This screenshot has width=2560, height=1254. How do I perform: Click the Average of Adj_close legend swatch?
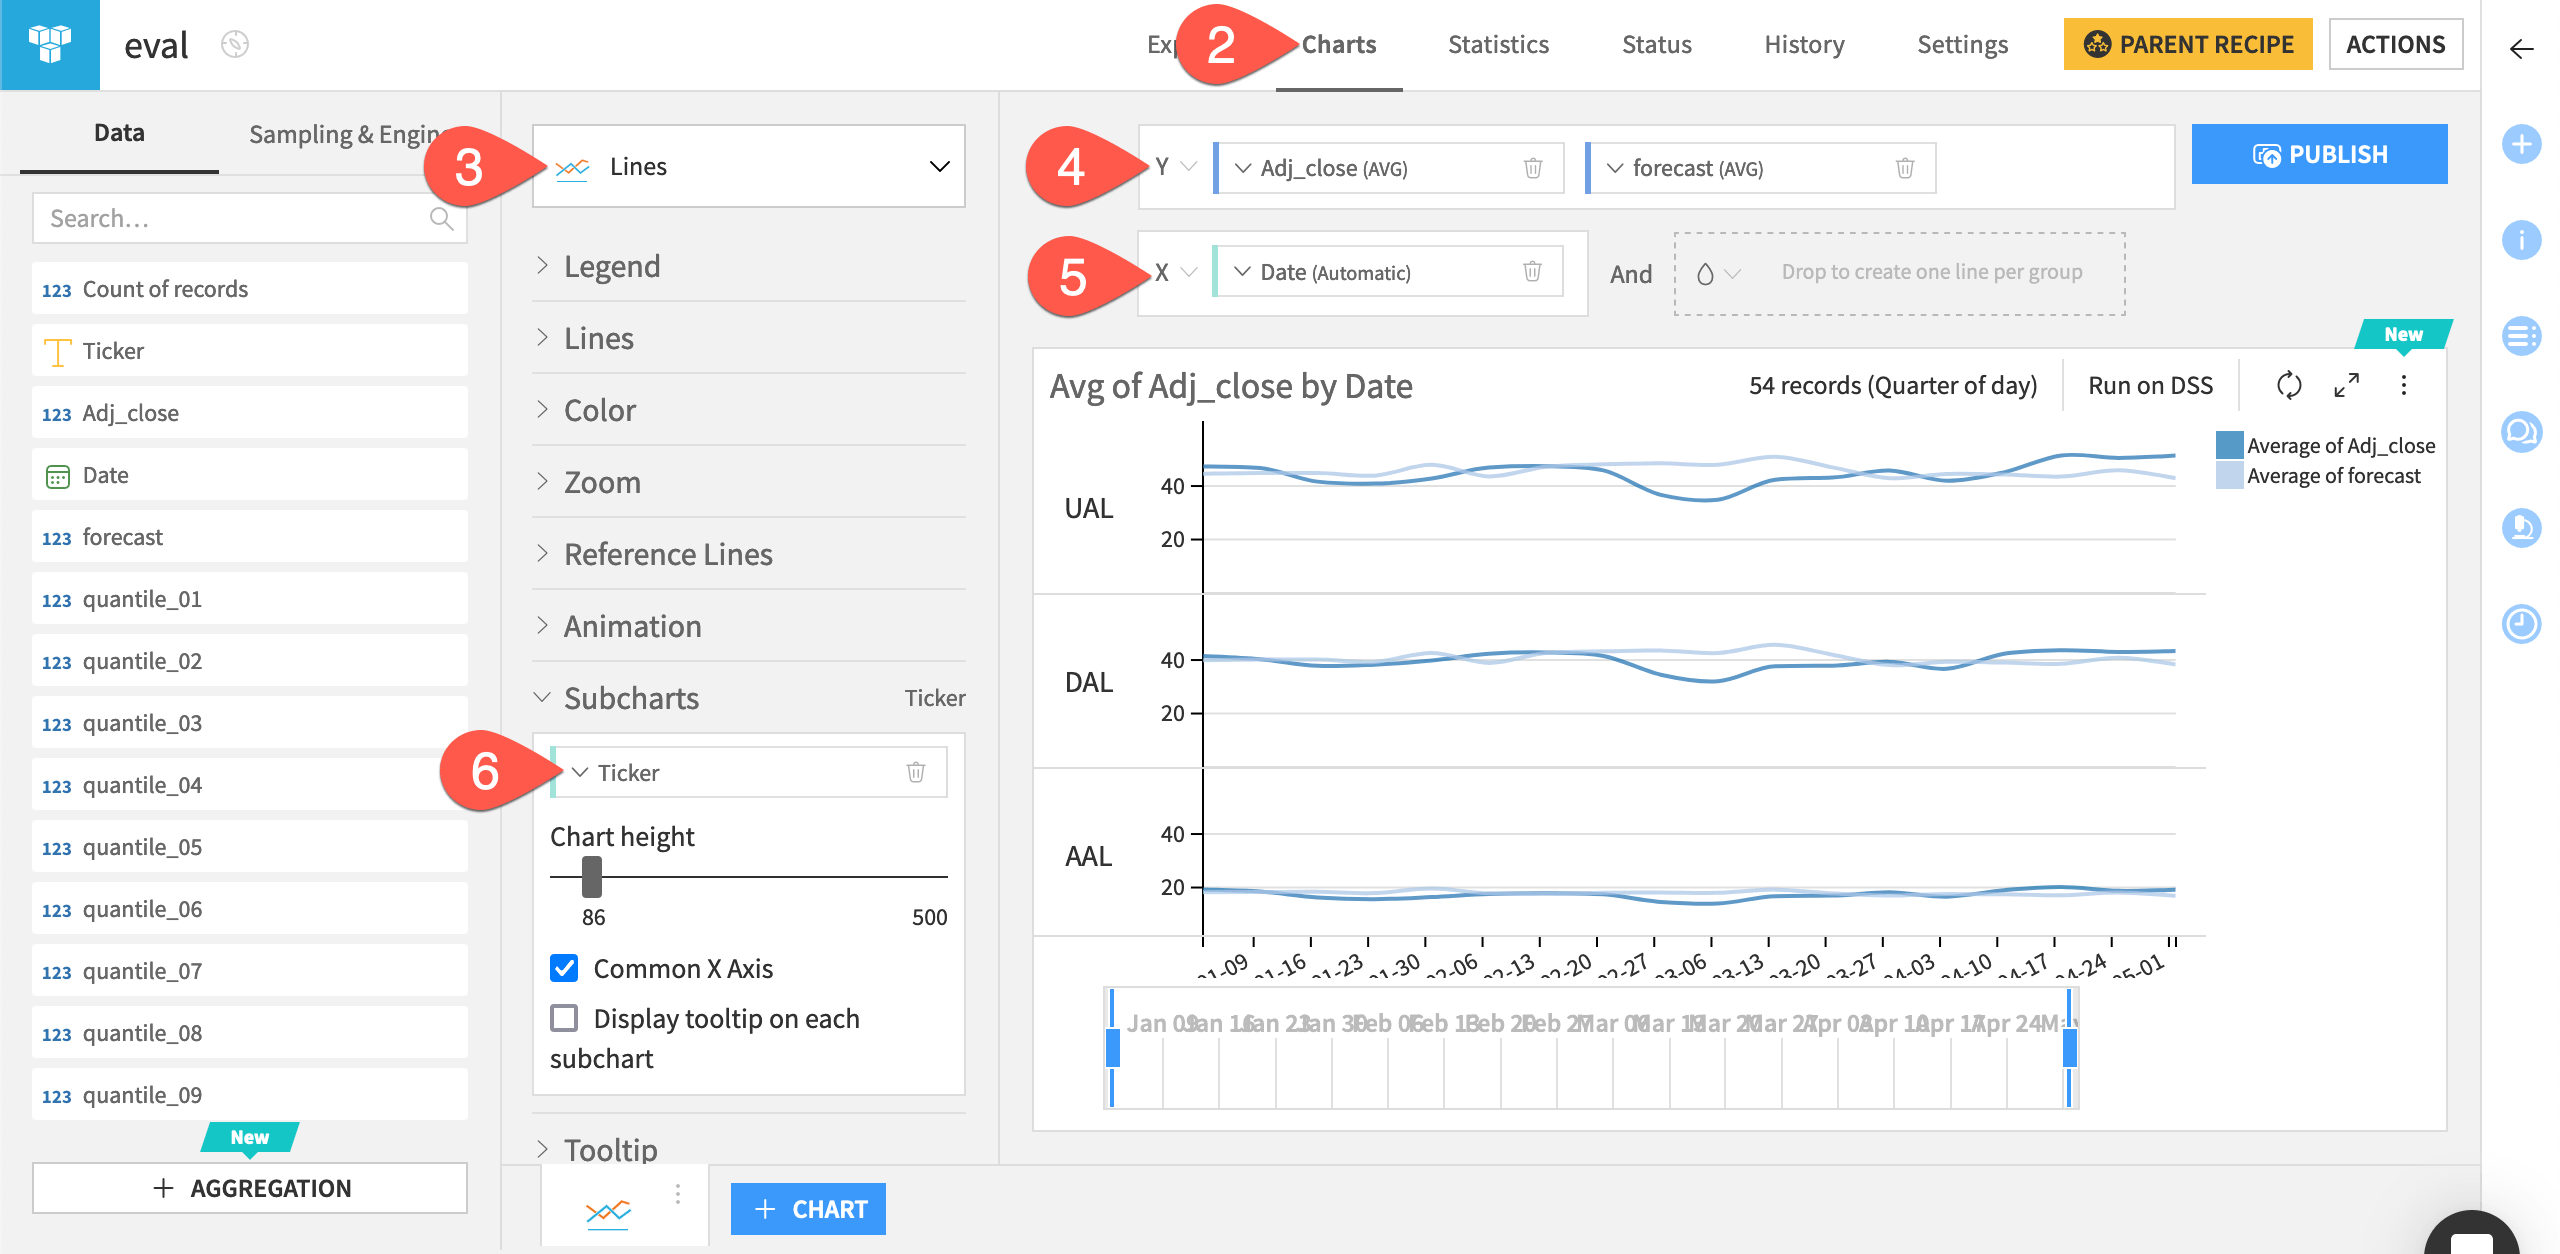(2230, 445)
